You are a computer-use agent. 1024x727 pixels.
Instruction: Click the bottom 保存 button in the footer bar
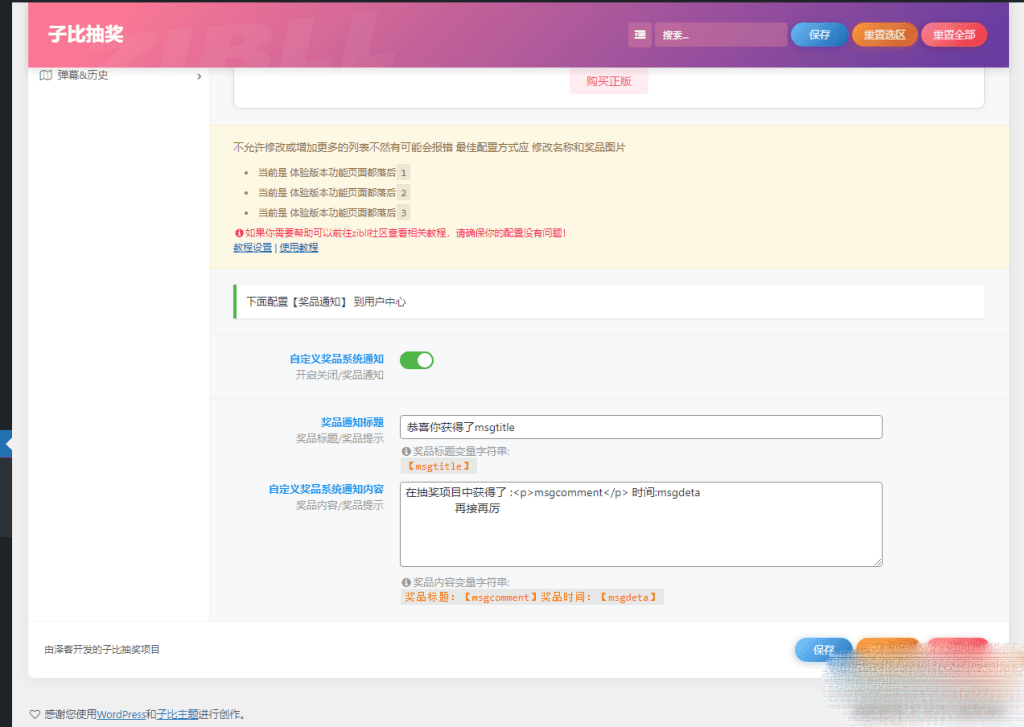click(x=823, y=650)
